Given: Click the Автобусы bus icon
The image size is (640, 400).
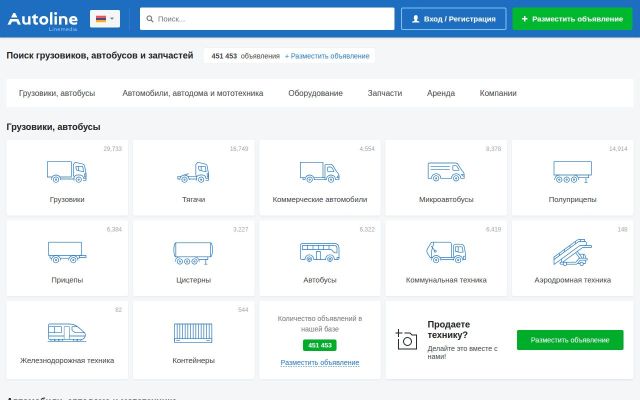Looking at the screenshot, I should tap(320, 252).
